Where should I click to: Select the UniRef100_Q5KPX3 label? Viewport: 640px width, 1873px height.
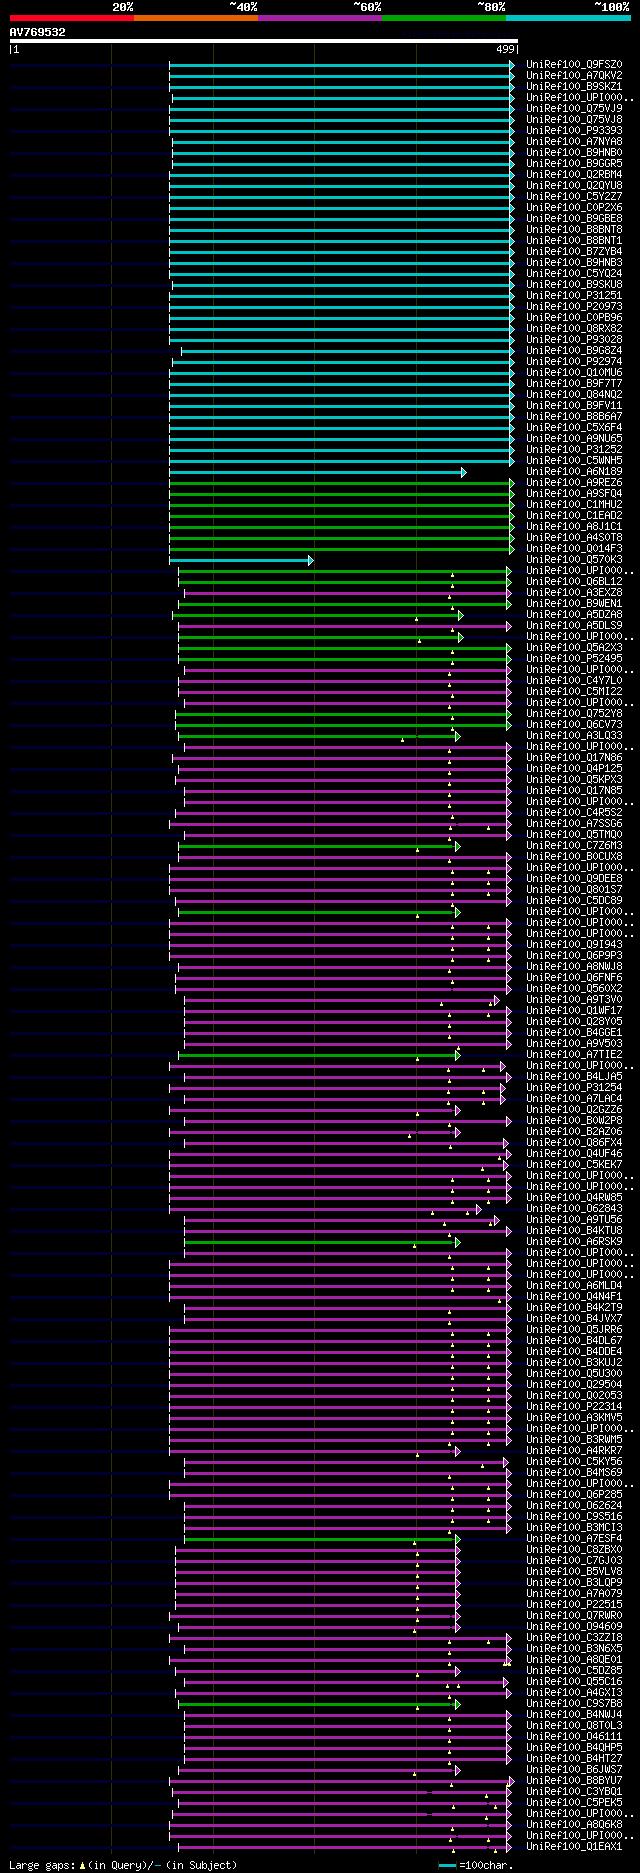[x=574, y=780]
